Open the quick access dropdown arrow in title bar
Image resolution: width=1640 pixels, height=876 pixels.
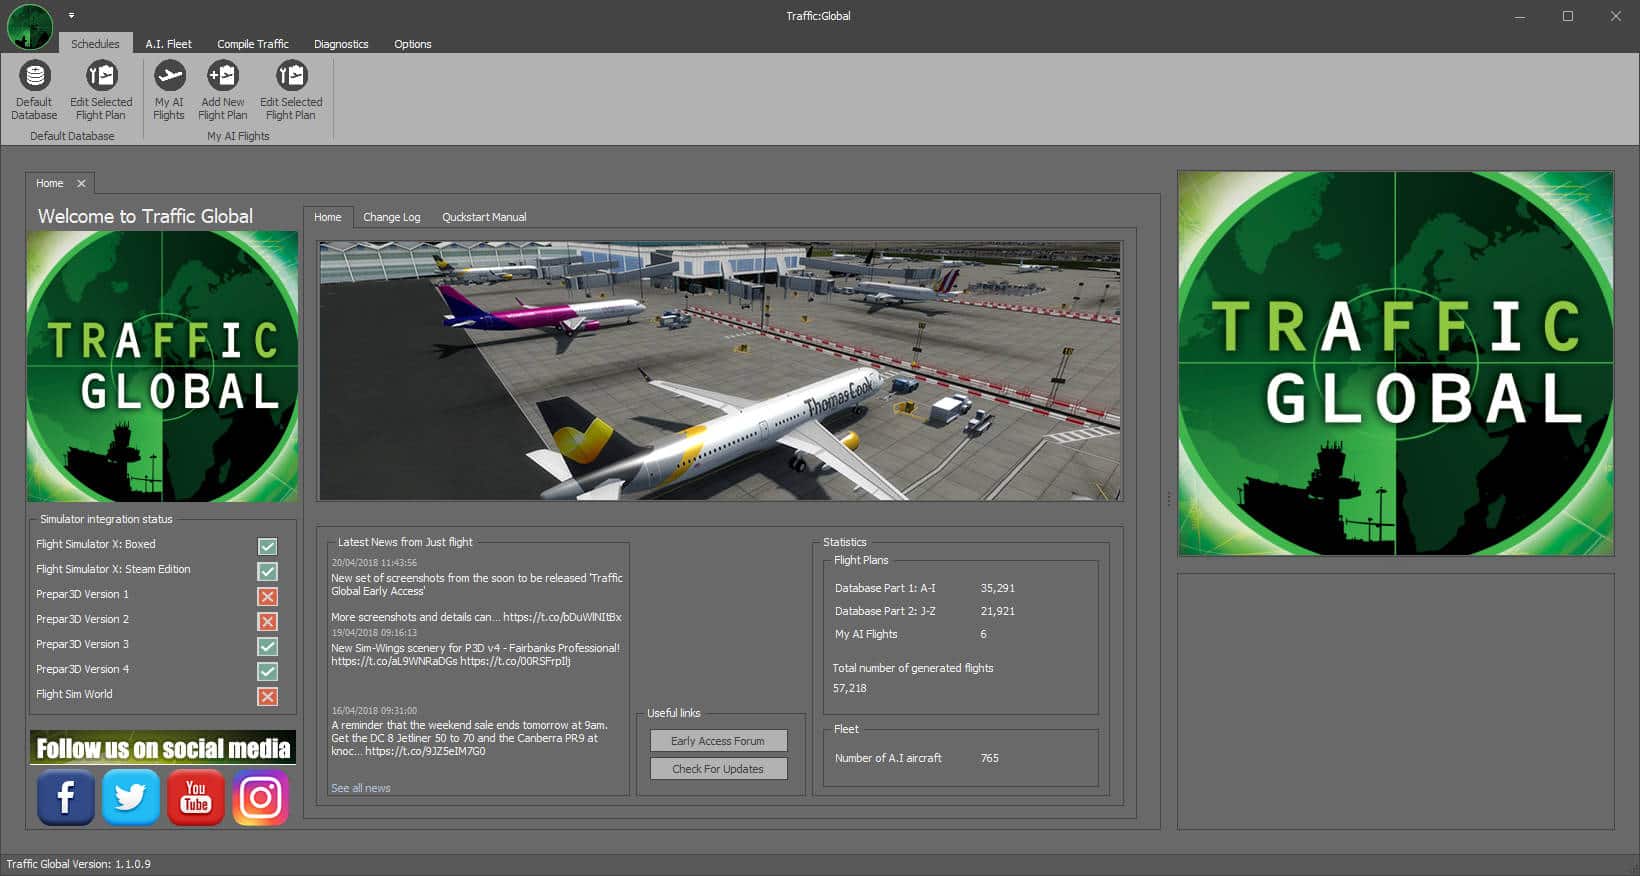click(x=72, y=16)
